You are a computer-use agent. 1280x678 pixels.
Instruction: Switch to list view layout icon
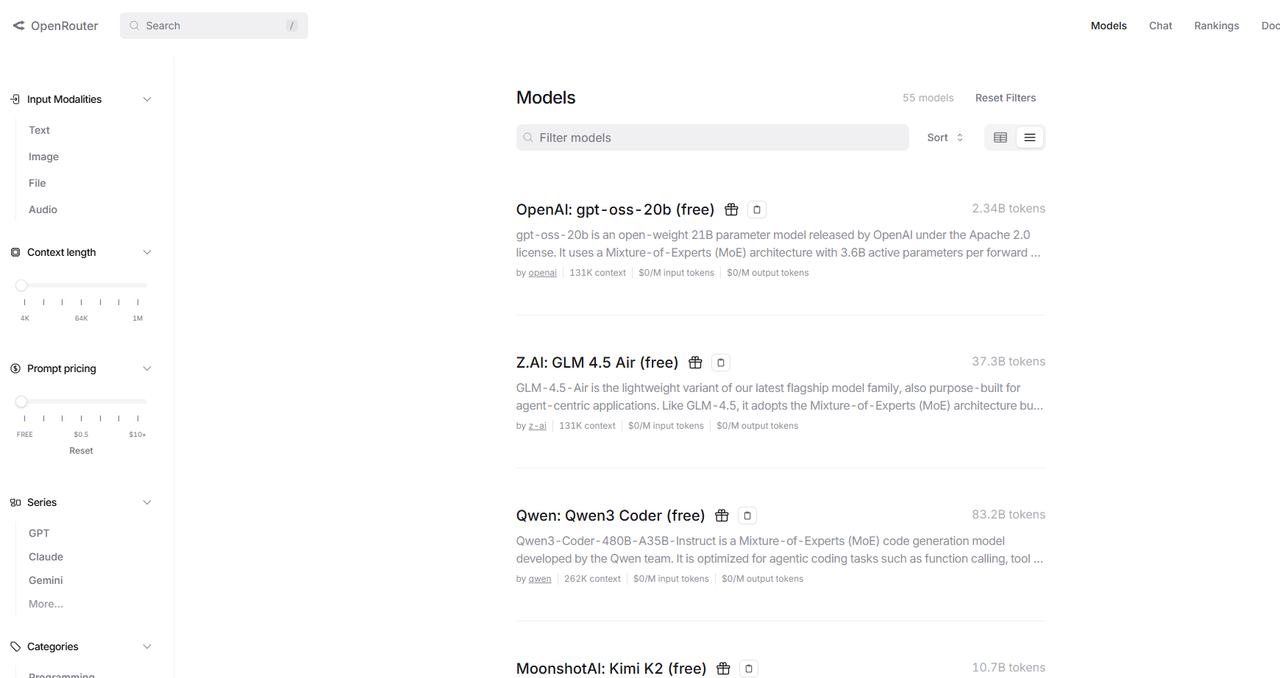click(x=1030, y=138)
